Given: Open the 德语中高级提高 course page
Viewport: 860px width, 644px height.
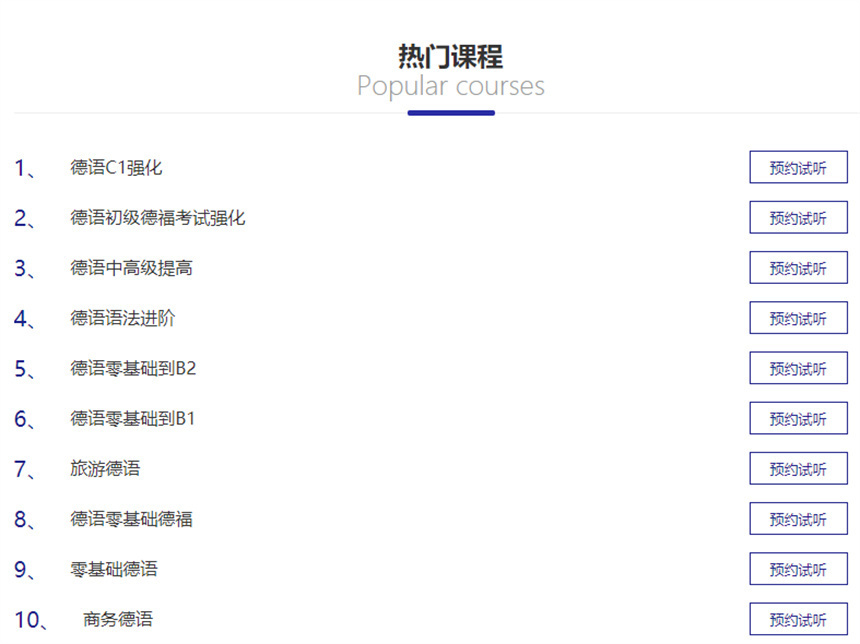Looking at the screenshot, I should click(x=133, y=267).
